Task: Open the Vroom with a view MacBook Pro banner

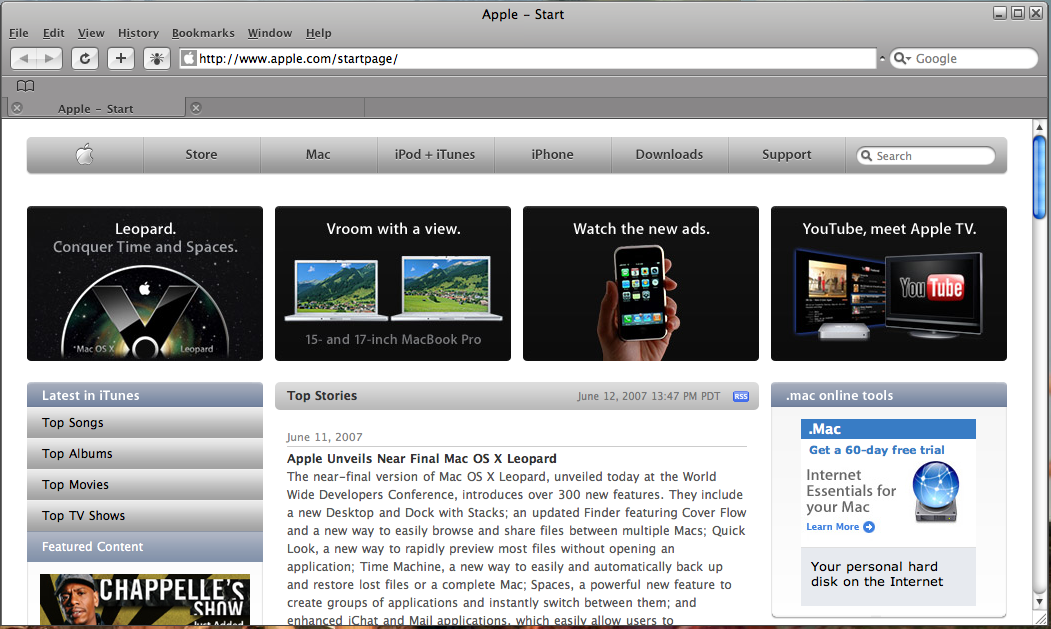Action: [x=393, y=283]
